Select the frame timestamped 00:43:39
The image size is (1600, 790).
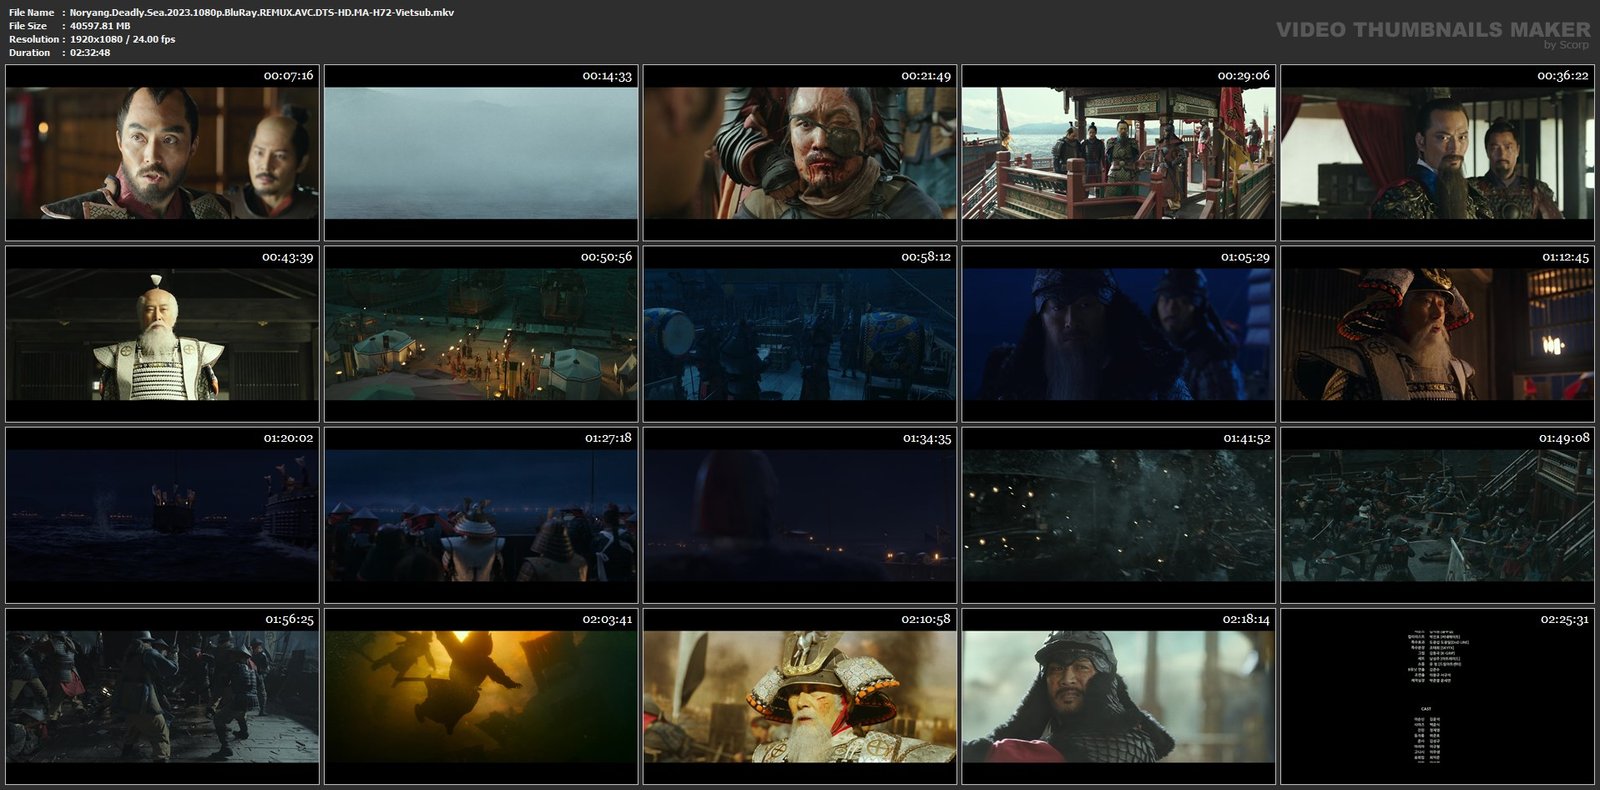tap(162, 334)
